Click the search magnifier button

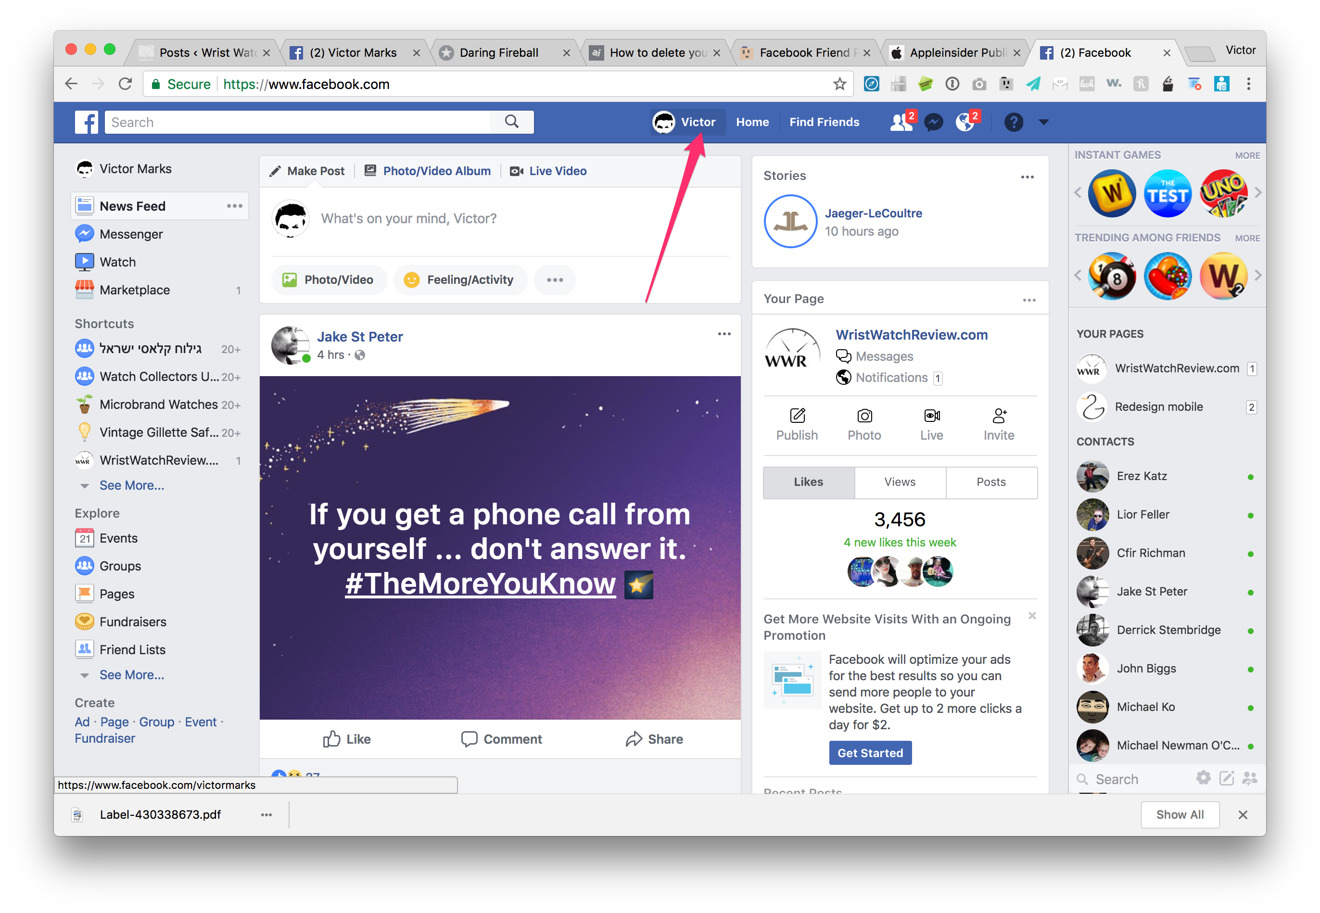[512, 122]
